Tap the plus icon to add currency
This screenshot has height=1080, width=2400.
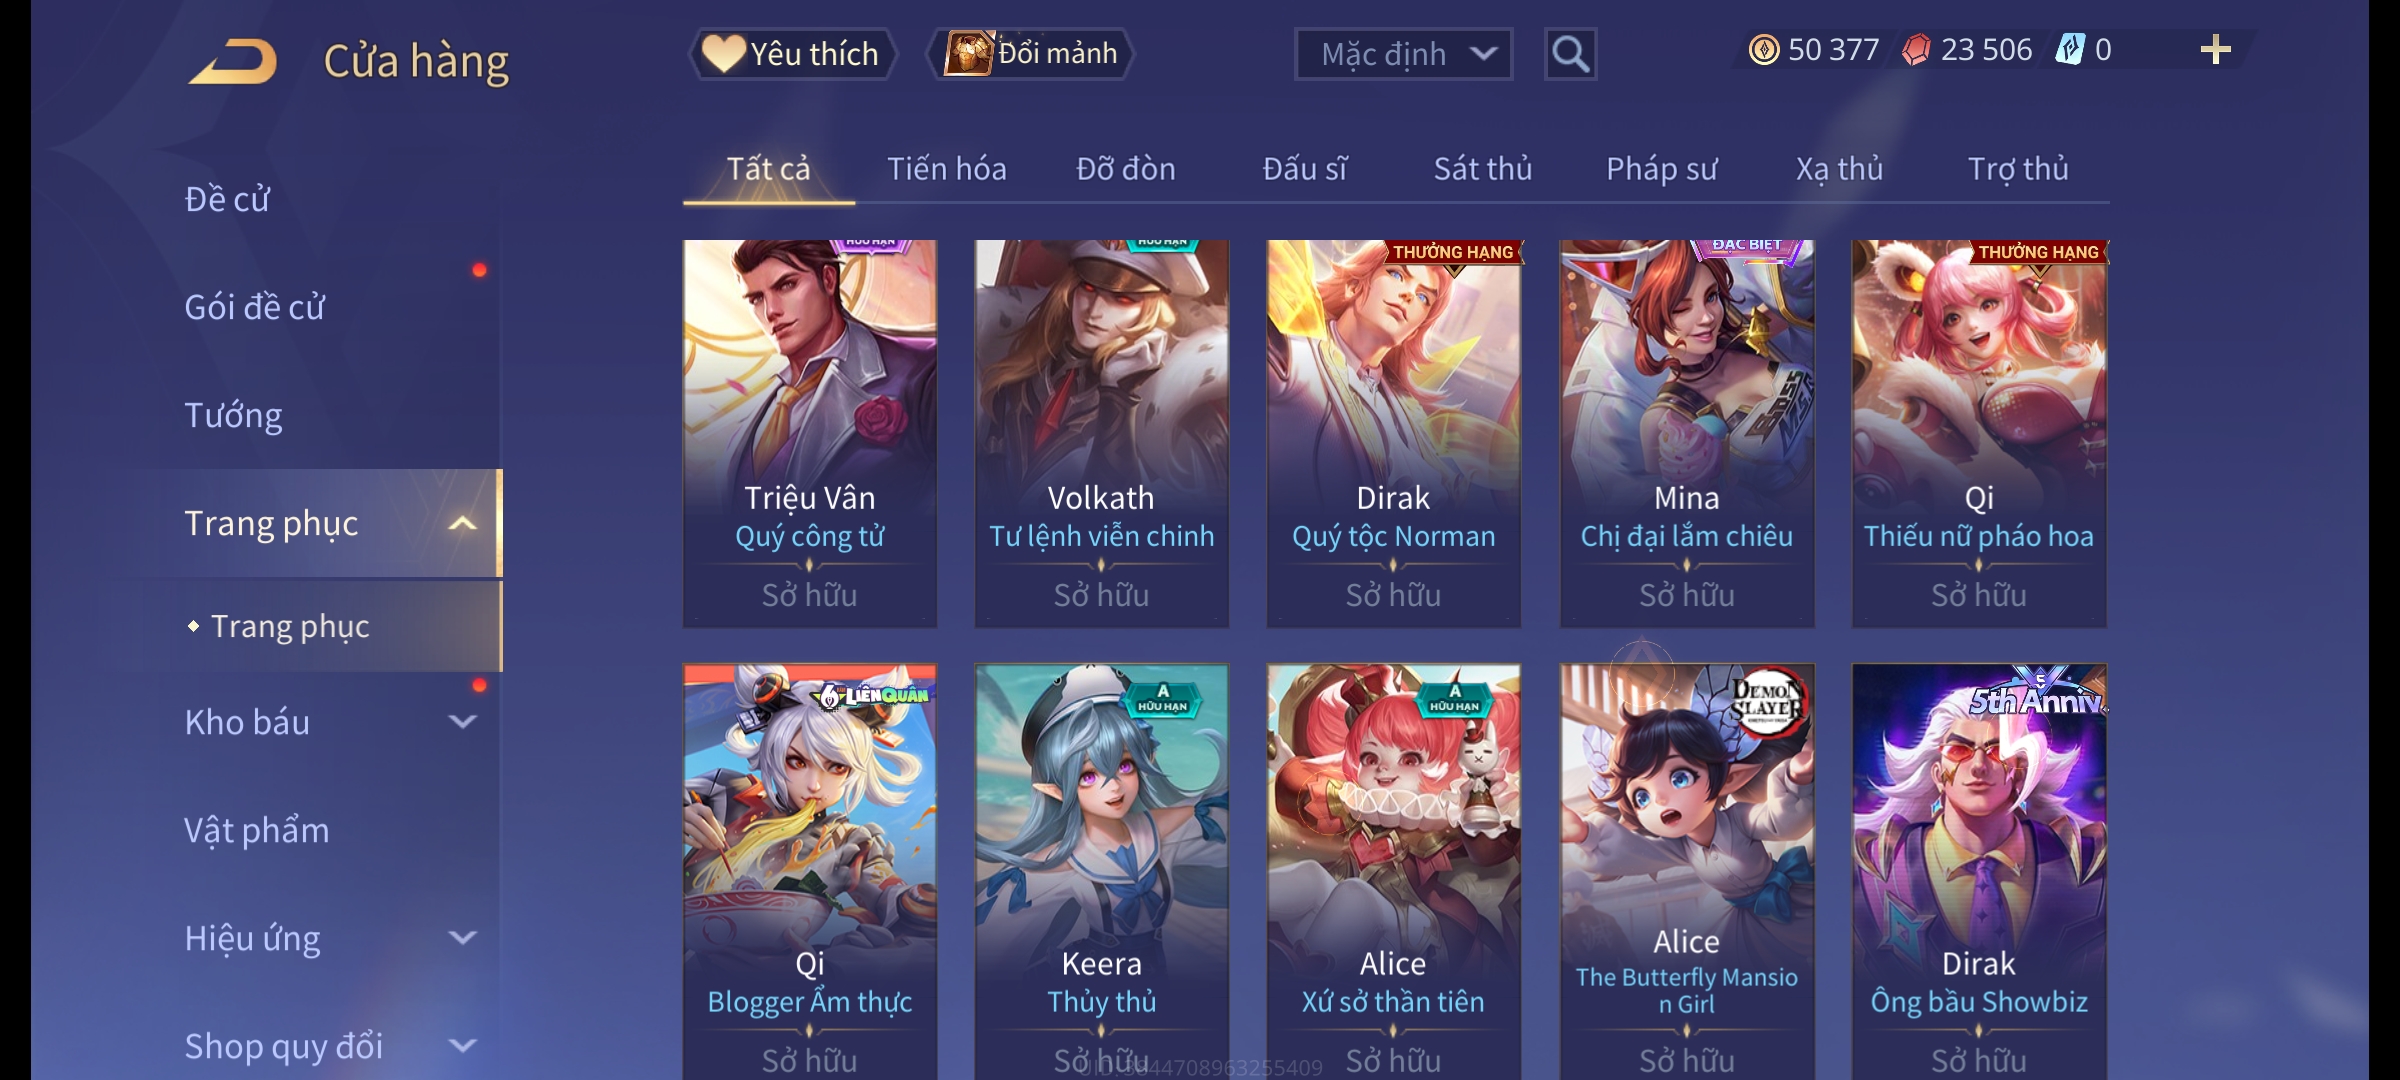point(2216,50)
